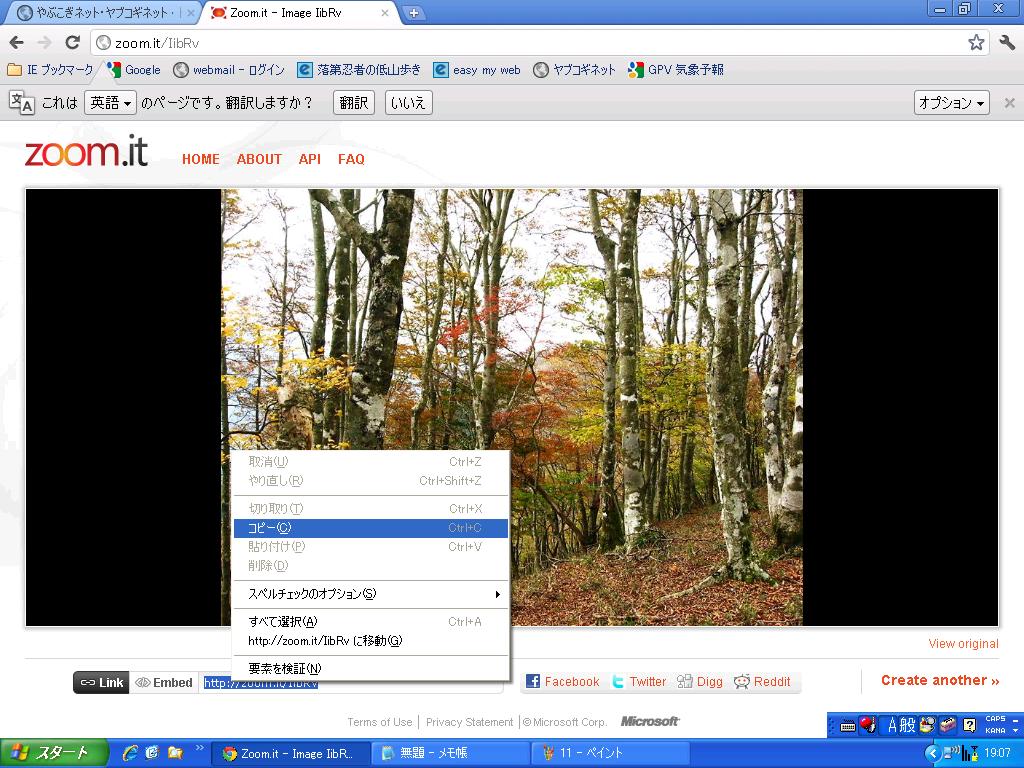This screenshot has width=1024, height=768.
Task: Share image on Twitter
Action: tap(638, 681)
